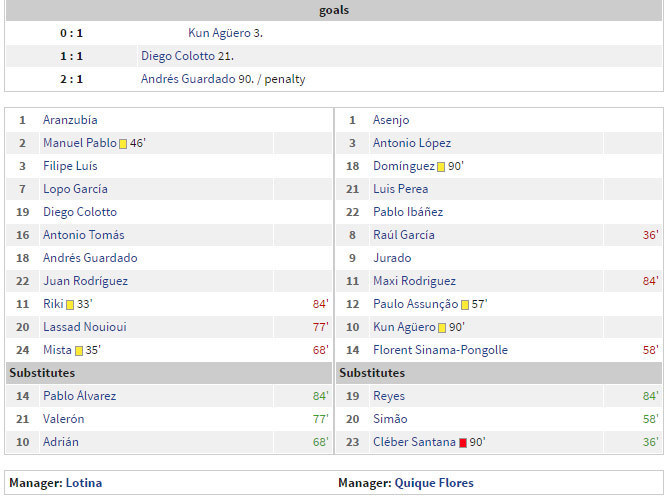This screenshot has height=499, width=669.
Task: Click Lassad Nouioui's yellow card icon
Action: [x=84, y=327]
